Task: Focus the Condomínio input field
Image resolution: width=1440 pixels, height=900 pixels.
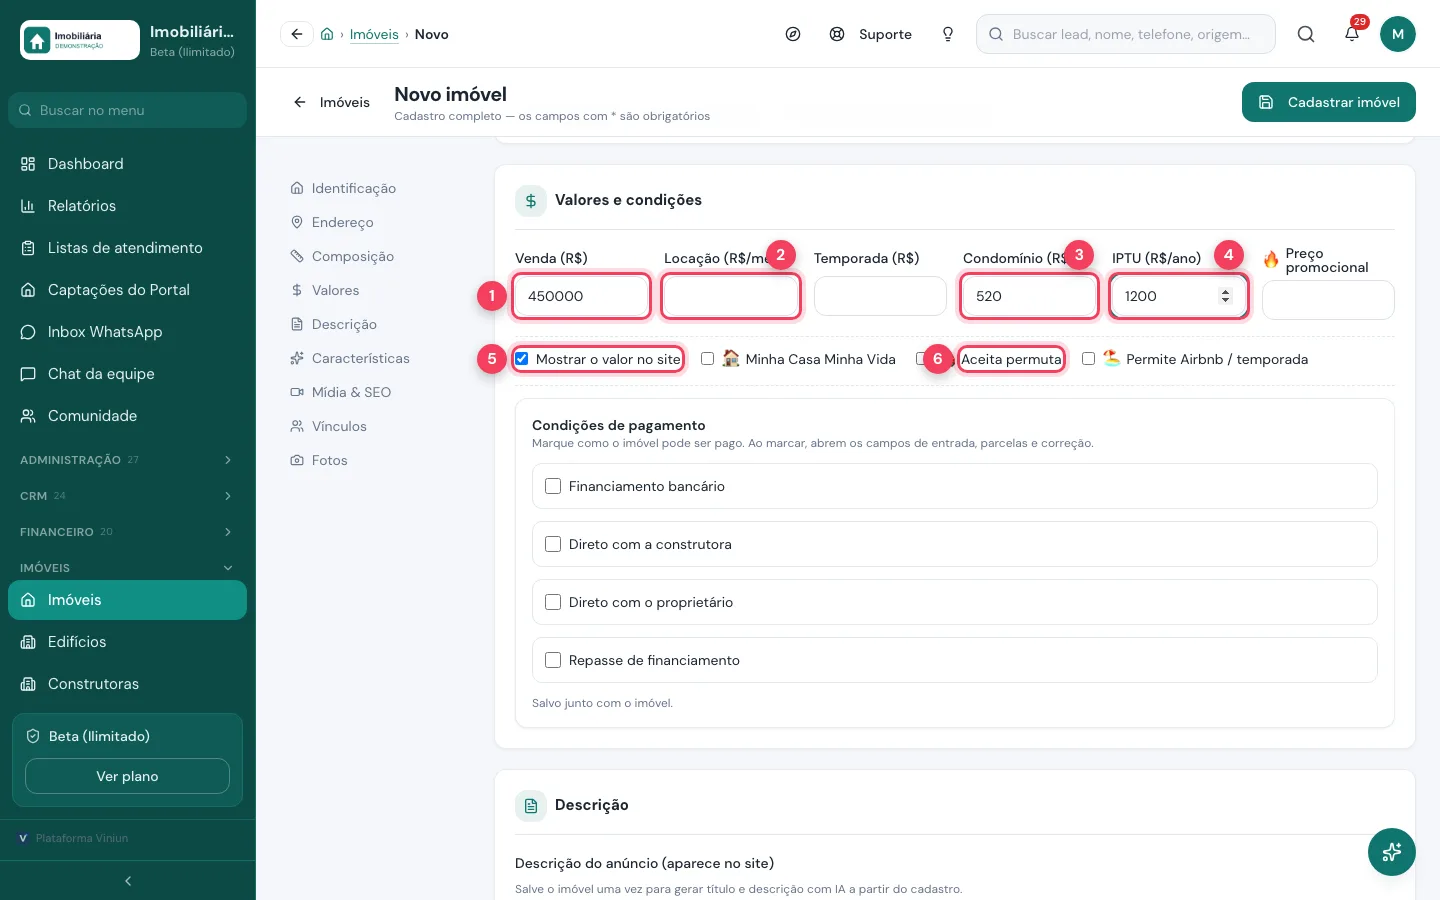Action: point(1029,296)
